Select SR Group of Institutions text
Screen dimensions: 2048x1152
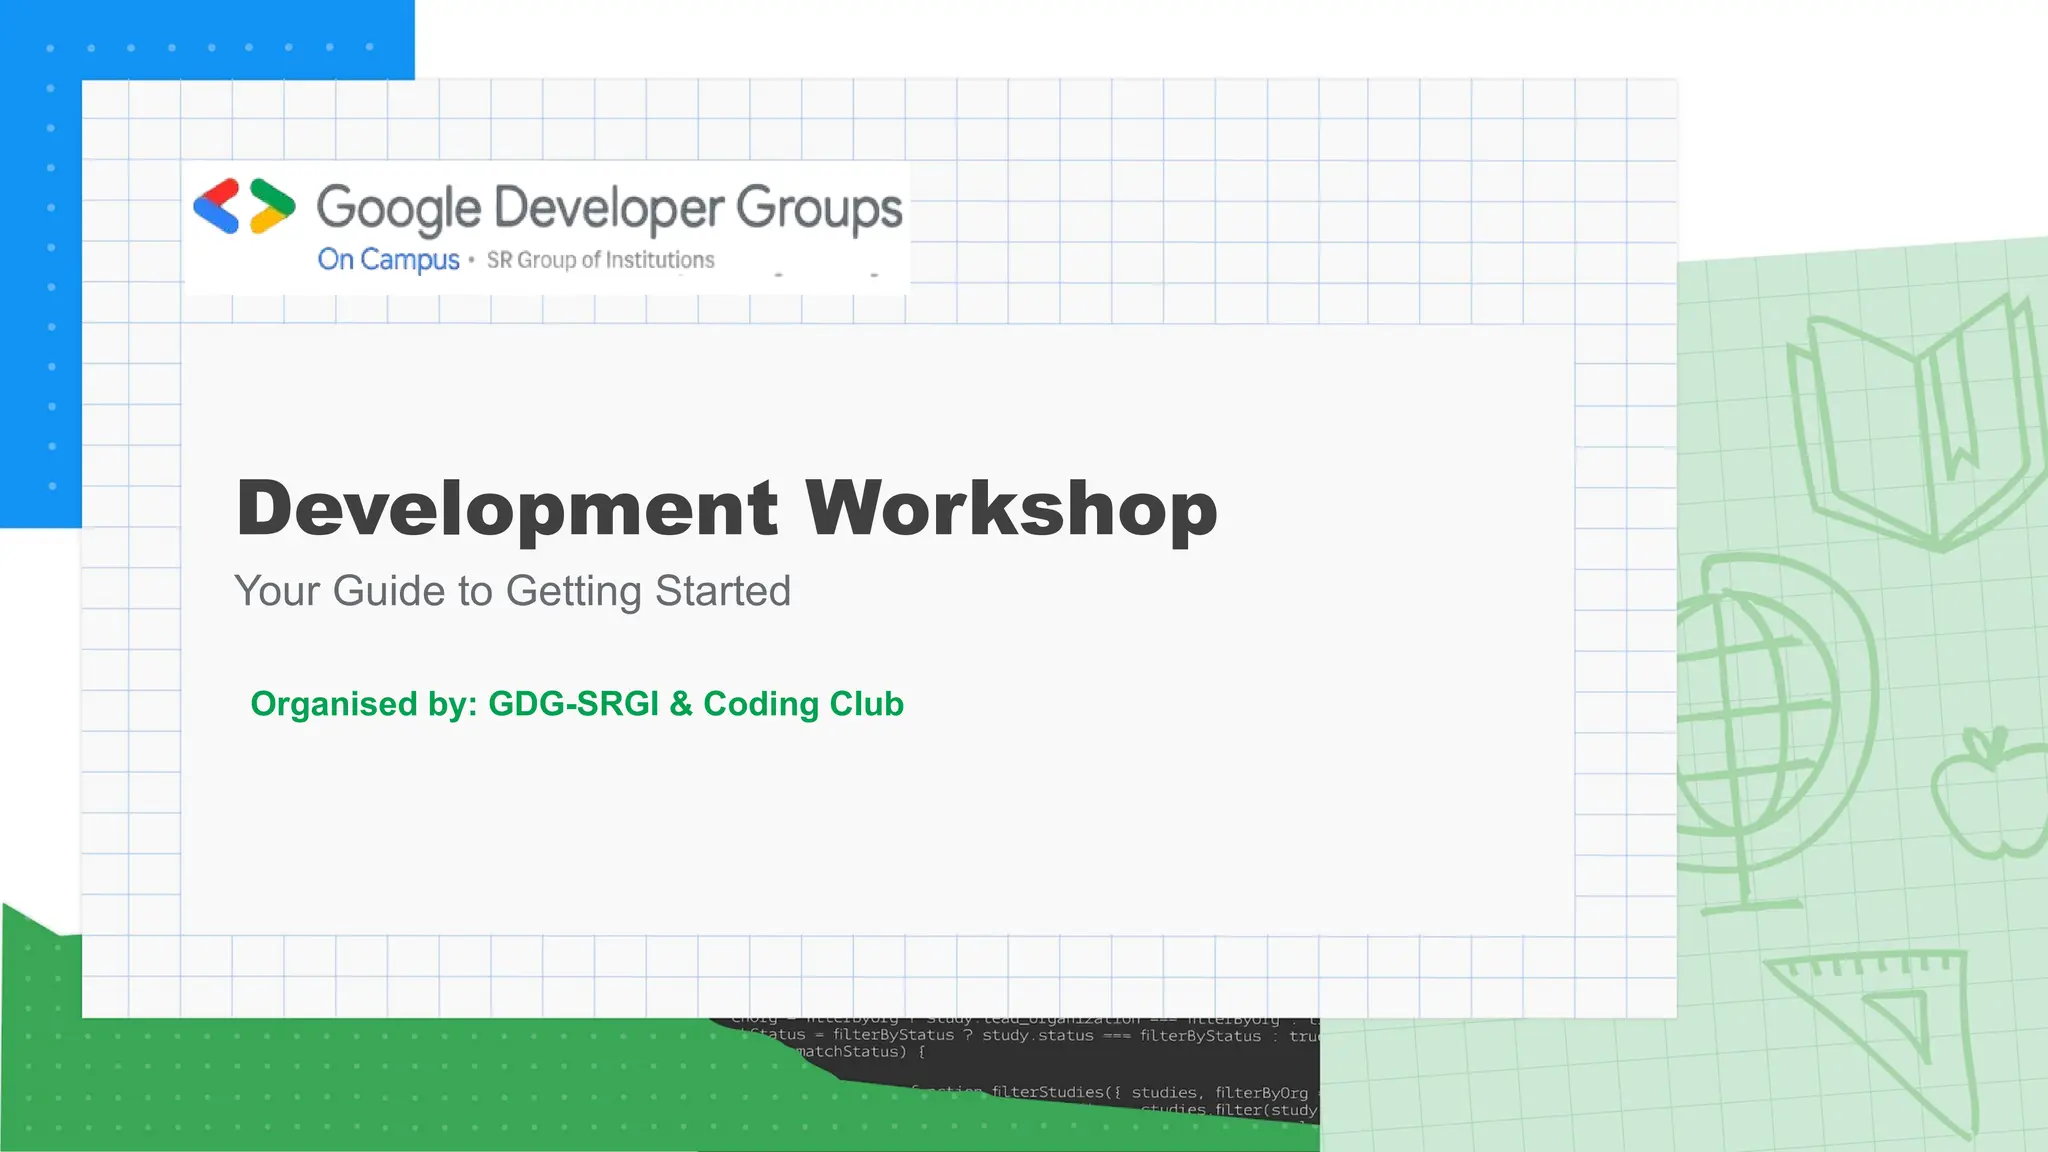pos(600,260)
